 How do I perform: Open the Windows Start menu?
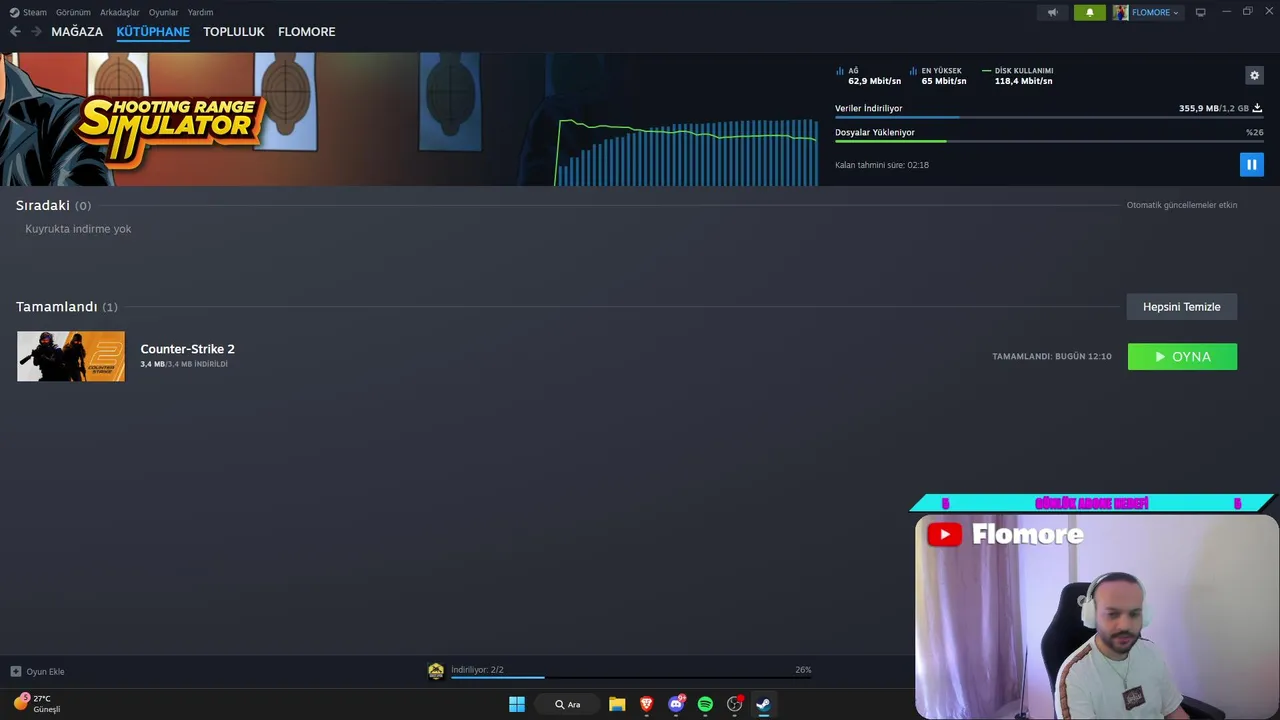point(517,704)
